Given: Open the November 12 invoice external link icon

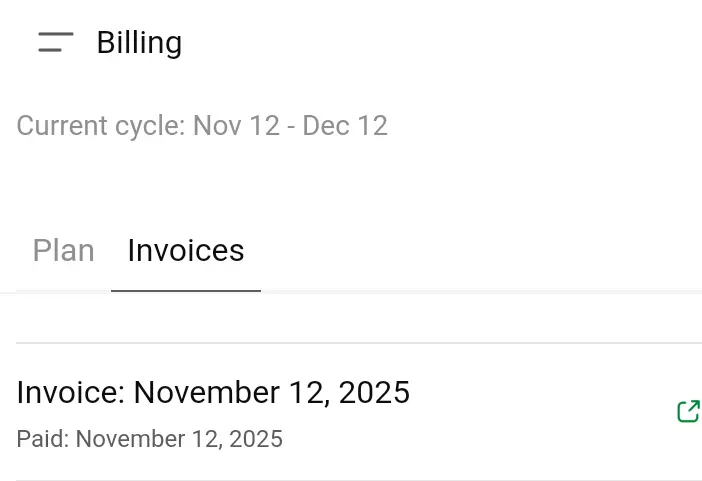Looking at the screenshot, I should point(689,411).
